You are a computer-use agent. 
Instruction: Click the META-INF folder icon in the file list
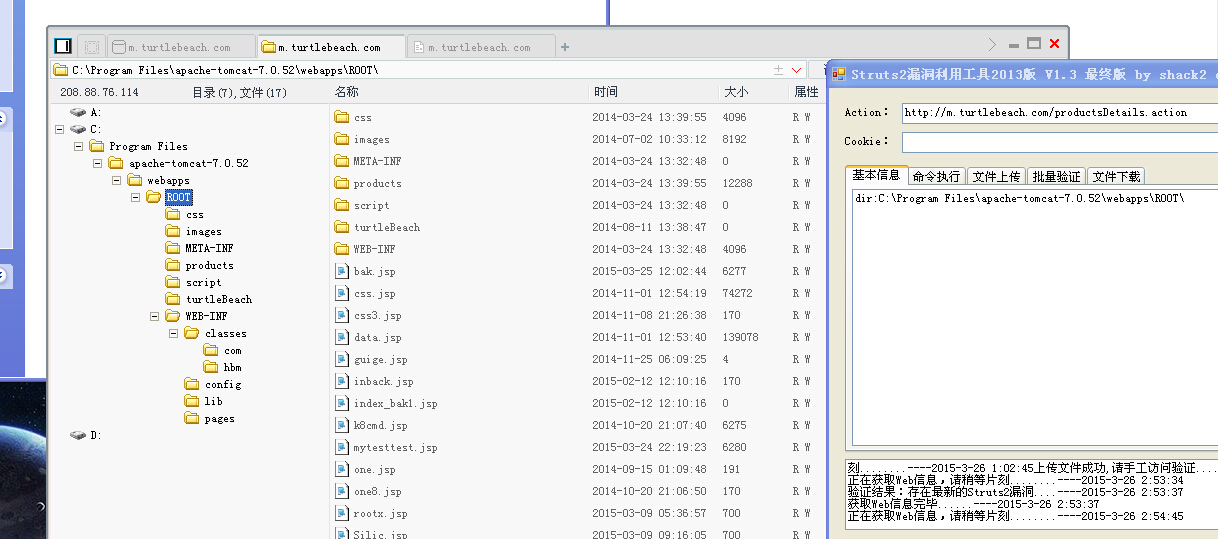342,161
